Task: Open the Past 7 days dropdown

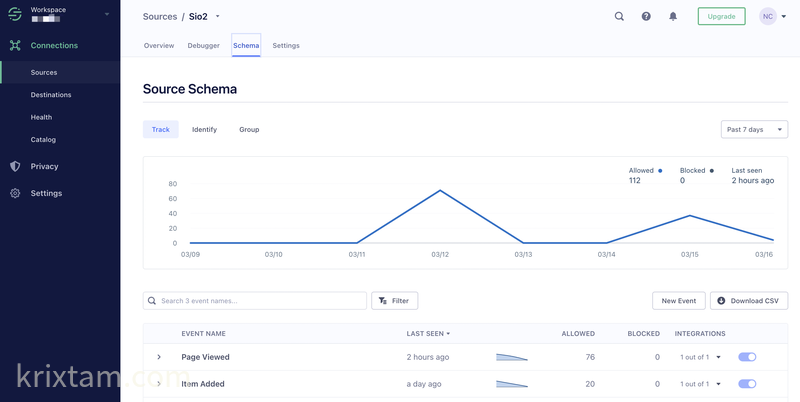Action: [x=754, y=130]
